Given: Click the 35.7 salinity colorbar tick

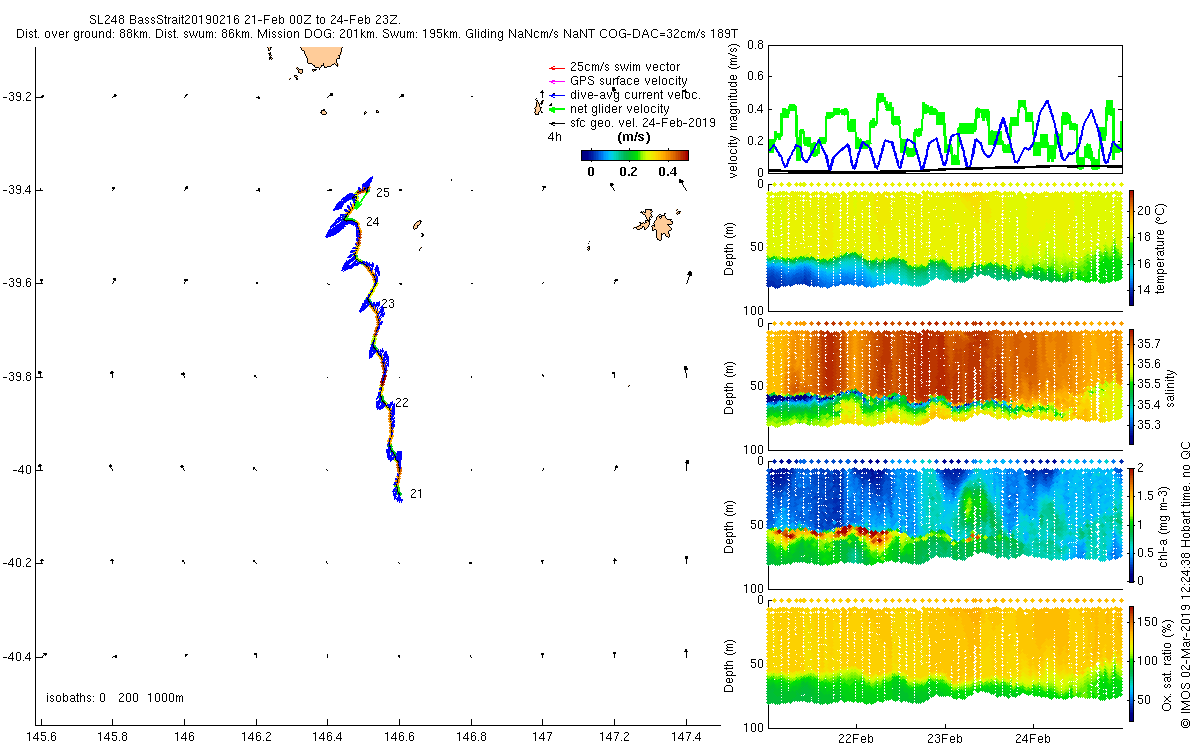Looking at the screenshot, I should pyautogui.click(x=1150, y=343).
